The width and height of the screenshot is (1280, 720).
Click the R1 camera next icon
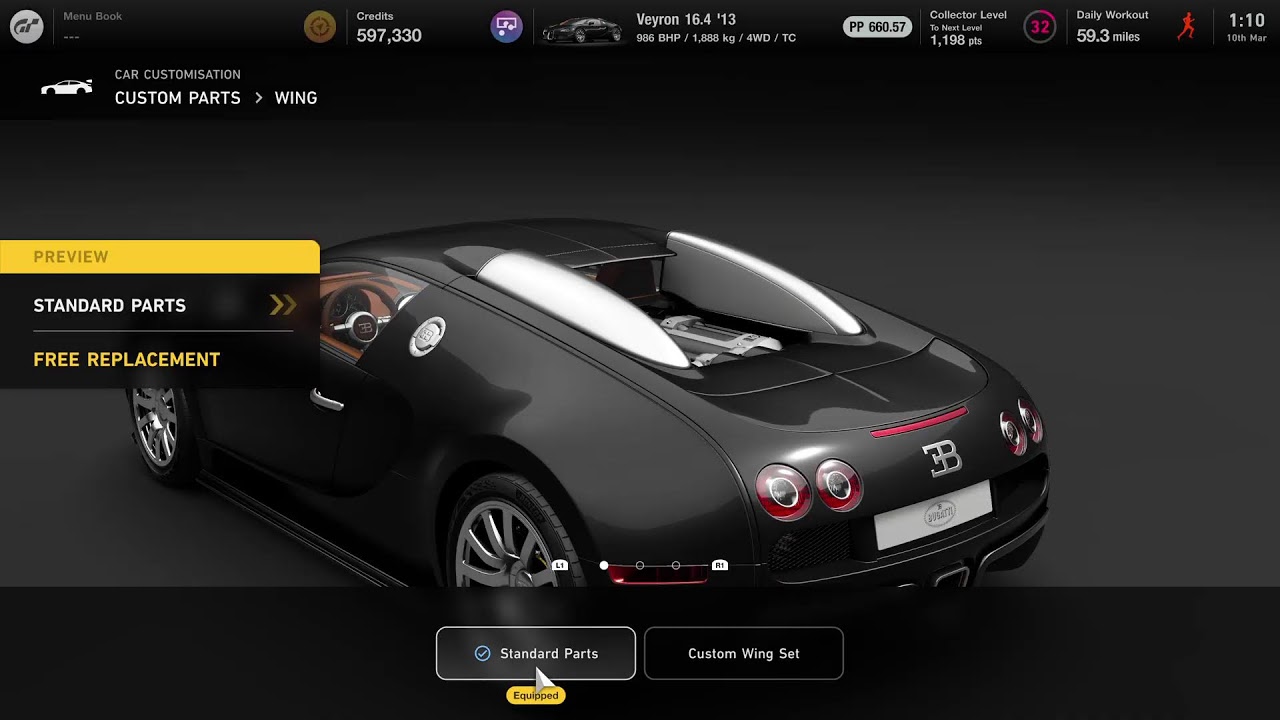tap(719, 566)
